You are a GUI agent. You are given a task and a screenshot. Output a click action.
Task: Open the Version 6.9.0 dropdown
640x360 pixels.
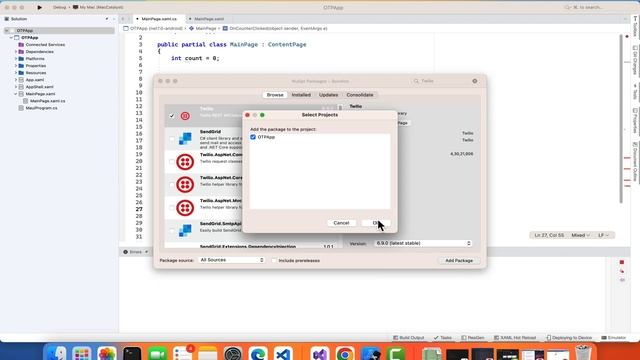pos(423,243)
